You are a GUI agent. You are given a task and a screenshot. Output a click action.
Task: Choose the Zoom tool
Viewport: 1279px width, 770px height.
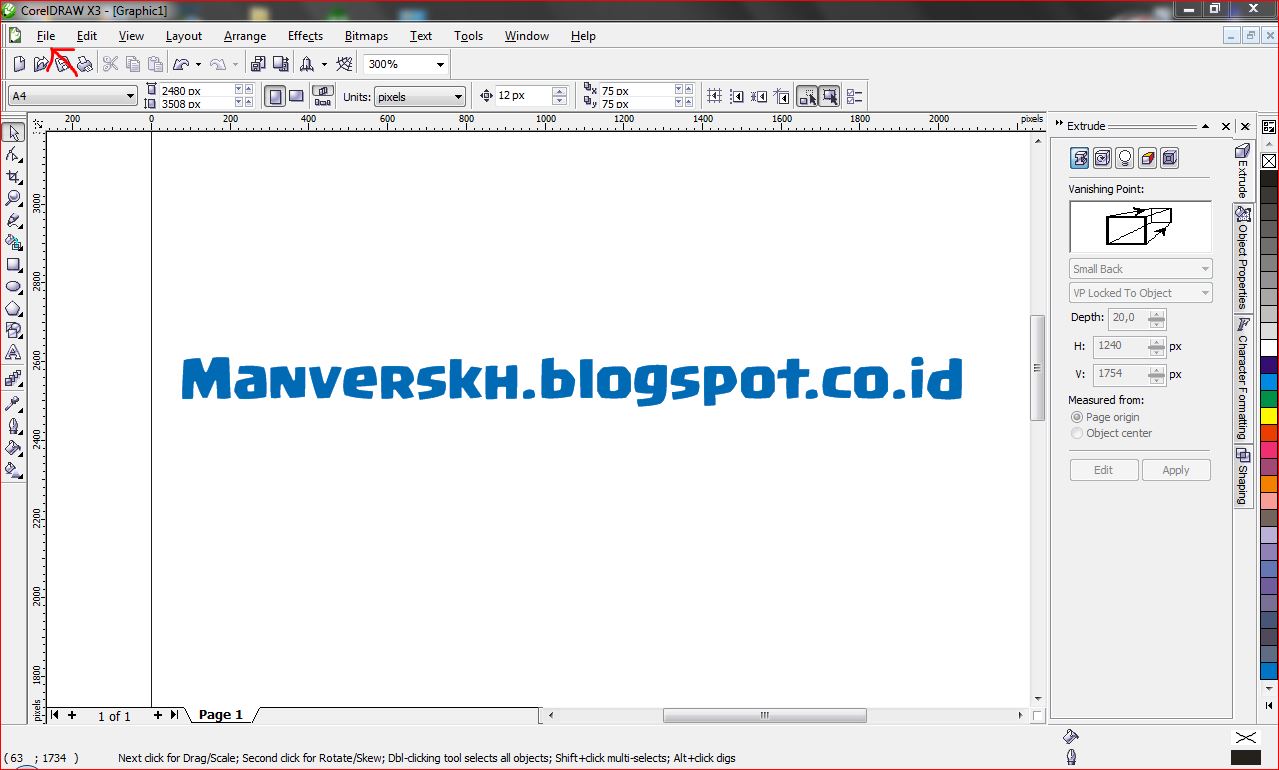pos(14,199)
